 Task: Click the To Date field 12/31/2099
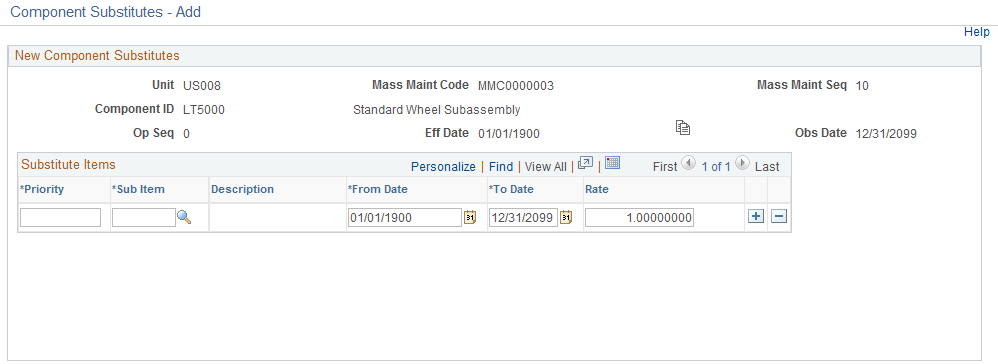click(x=523, y=218)
